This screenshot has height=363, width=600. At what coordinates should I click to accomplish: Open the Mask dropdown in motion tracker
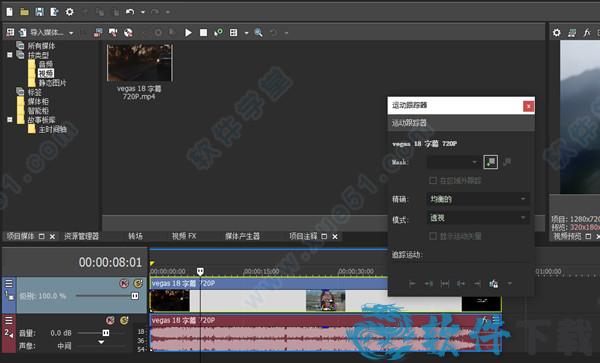point(453,162)
